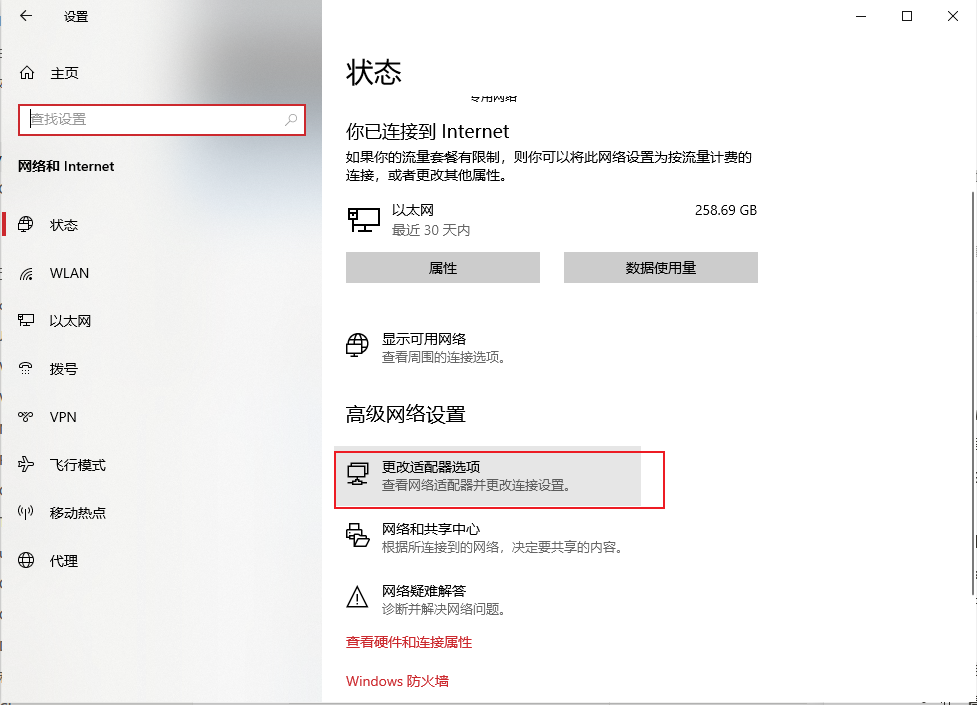Open 网络和共享中心 sharing center
This screenshot has height=705, width=977.
tap(431, 529)
